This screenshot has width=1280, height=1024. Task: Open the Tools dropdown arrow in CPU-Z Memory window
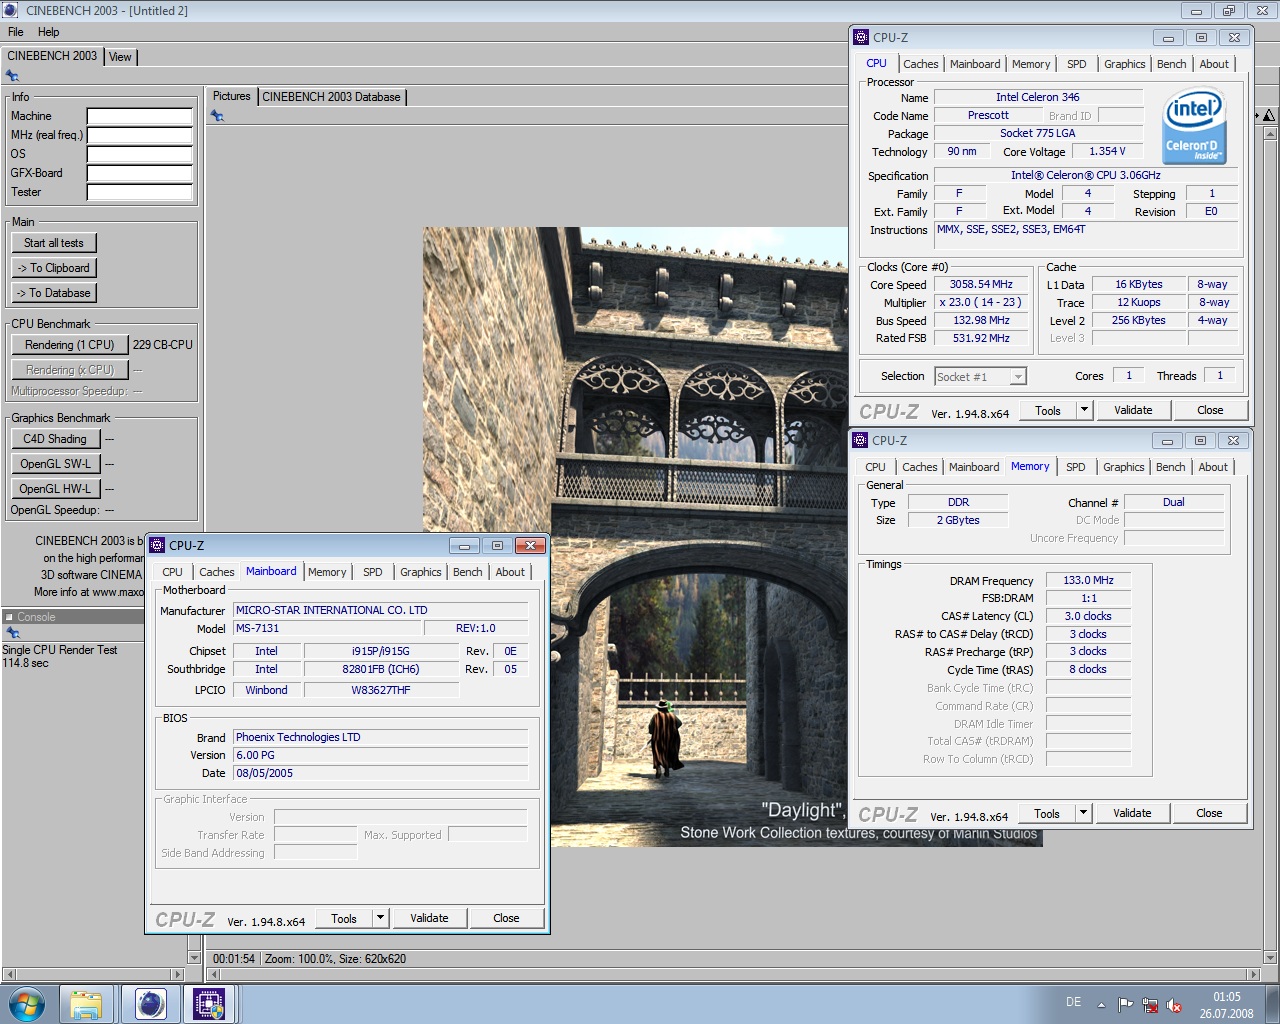(1084, 813)
